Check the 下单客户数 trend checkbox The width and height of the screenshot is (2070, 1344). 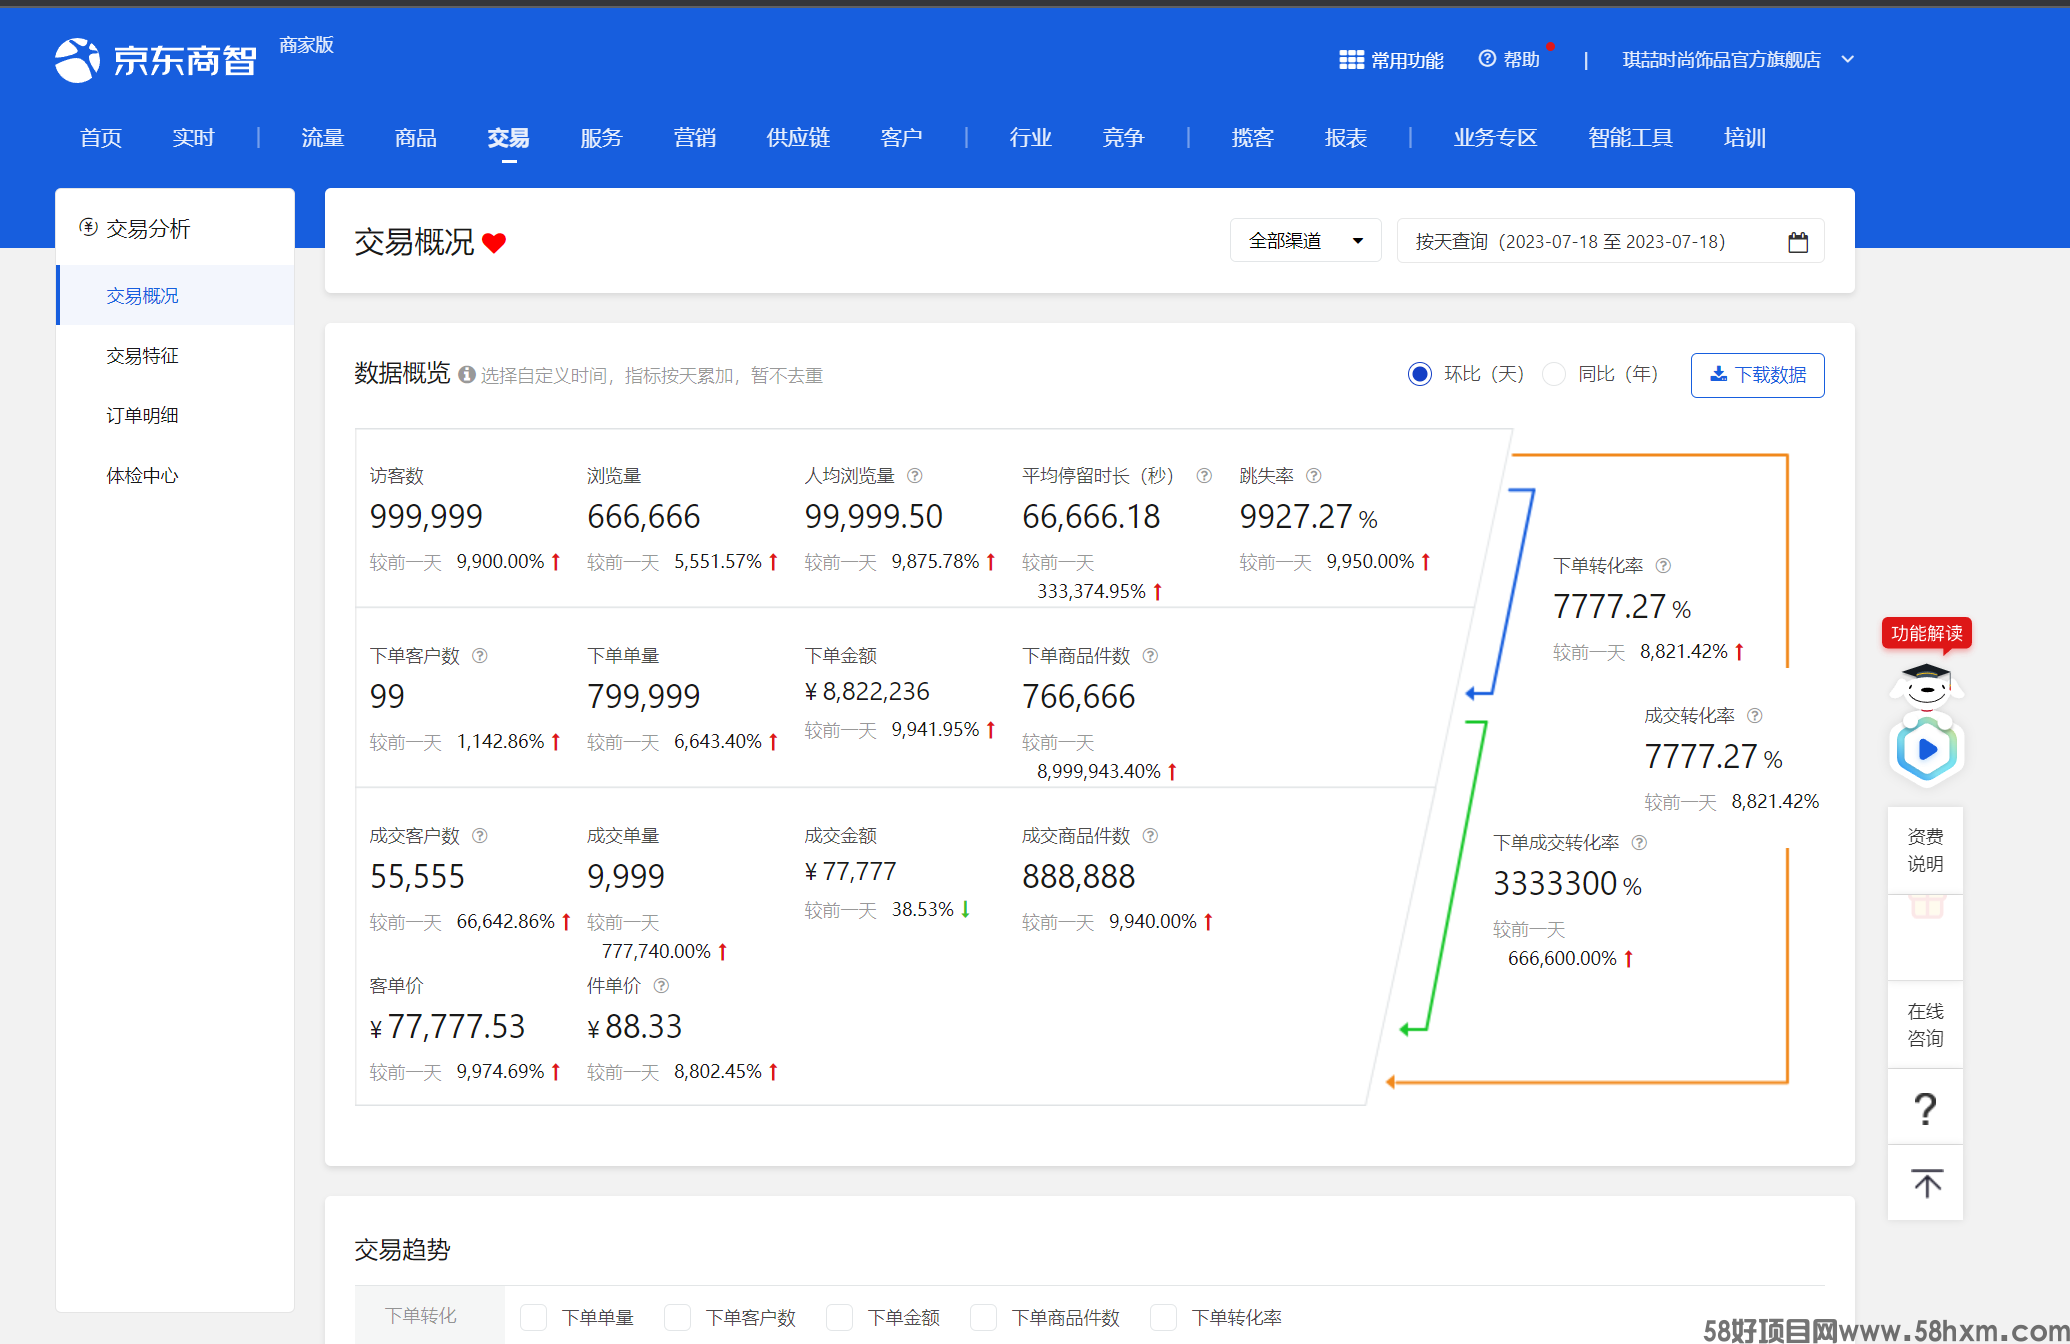(678, 1318)
